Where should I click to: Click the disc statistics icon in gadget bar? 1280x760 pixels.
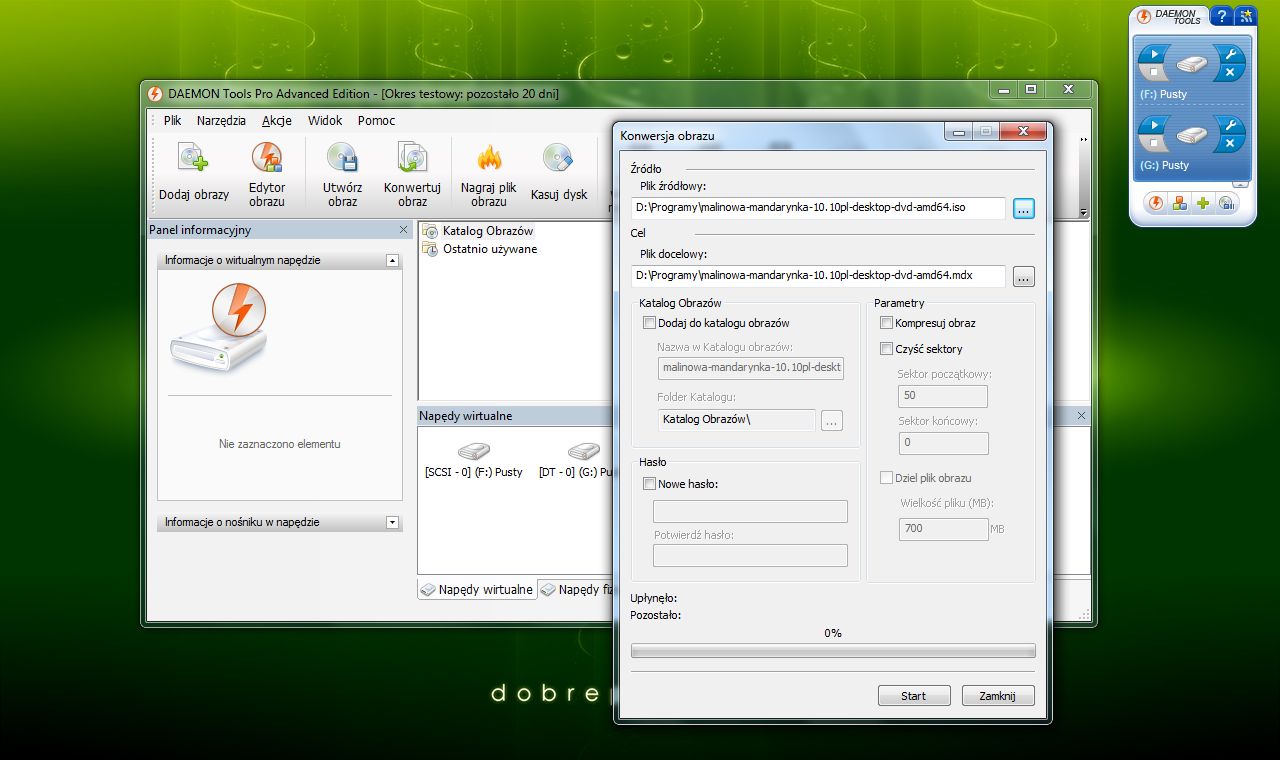(x=1226, y=203)
